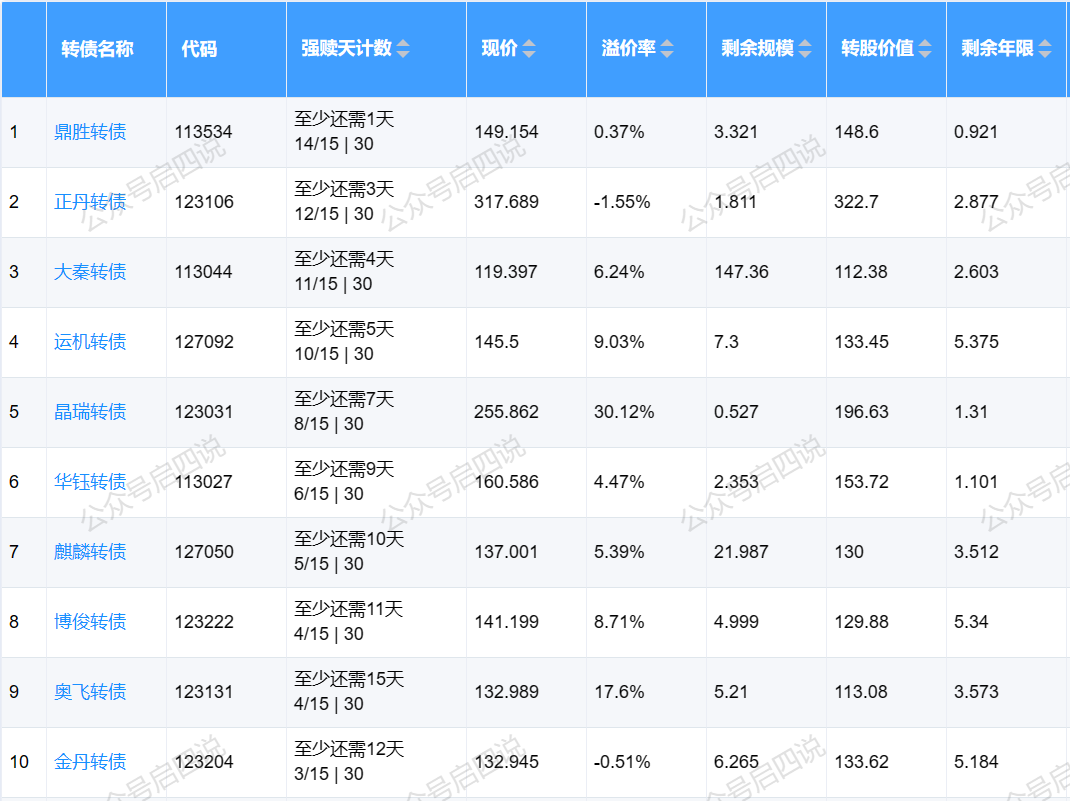Image resolution: width=1070 pixels, height=801 pixels.
Task: Click the 奥飞转债 link
Action: pos(90,692)
